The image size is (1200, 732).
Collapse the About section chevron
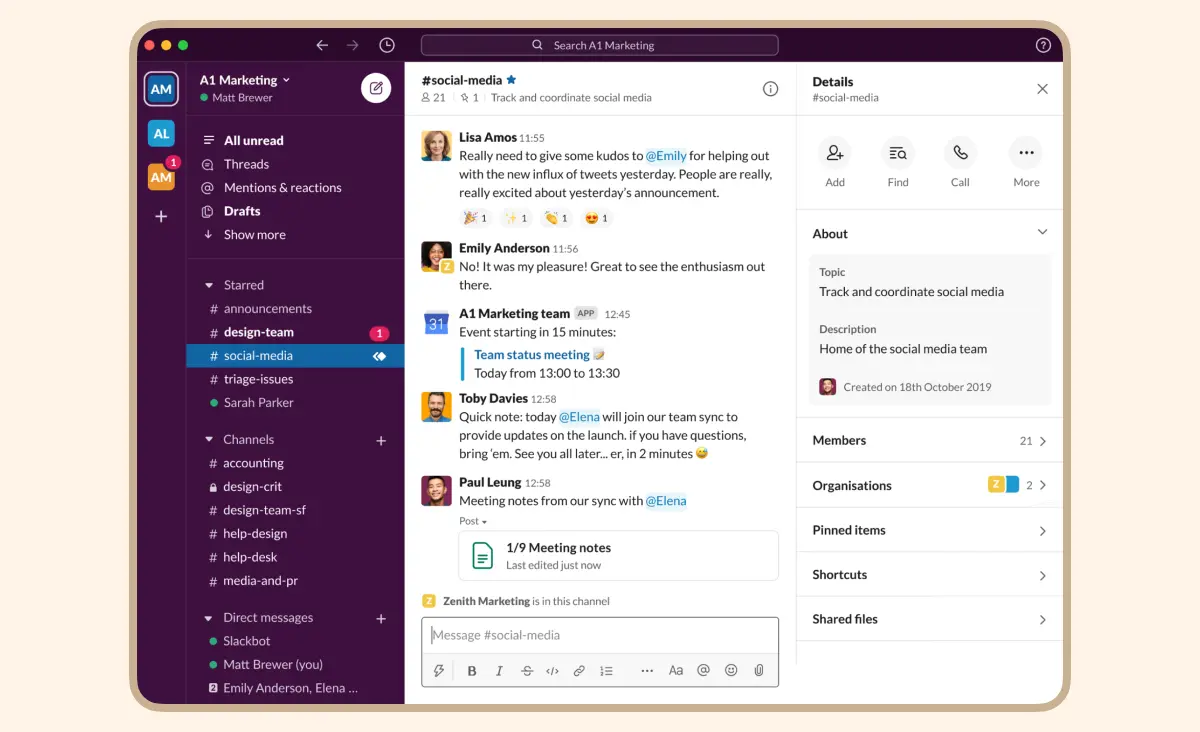point(1042,232)
